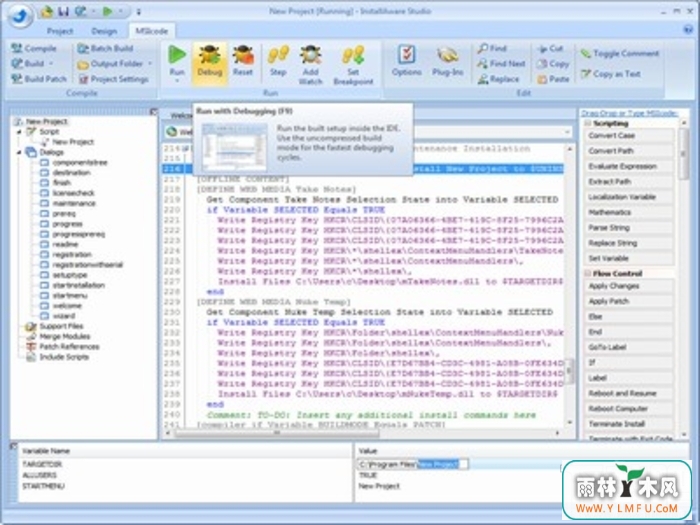Screen dimensions: 700x525
Task: Open the Output Folder dropdown arrow
Action: pos(150,63)
